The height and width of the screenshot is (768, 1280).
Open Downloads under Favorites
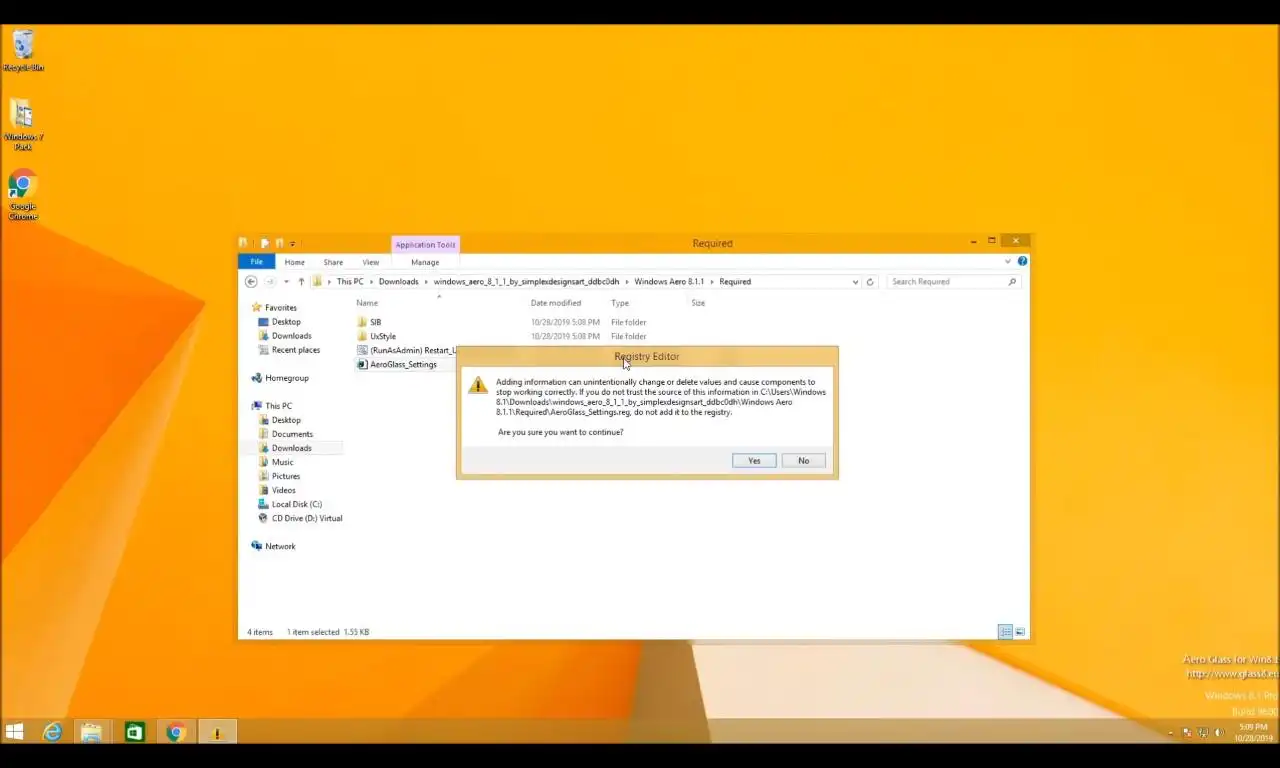285,336
